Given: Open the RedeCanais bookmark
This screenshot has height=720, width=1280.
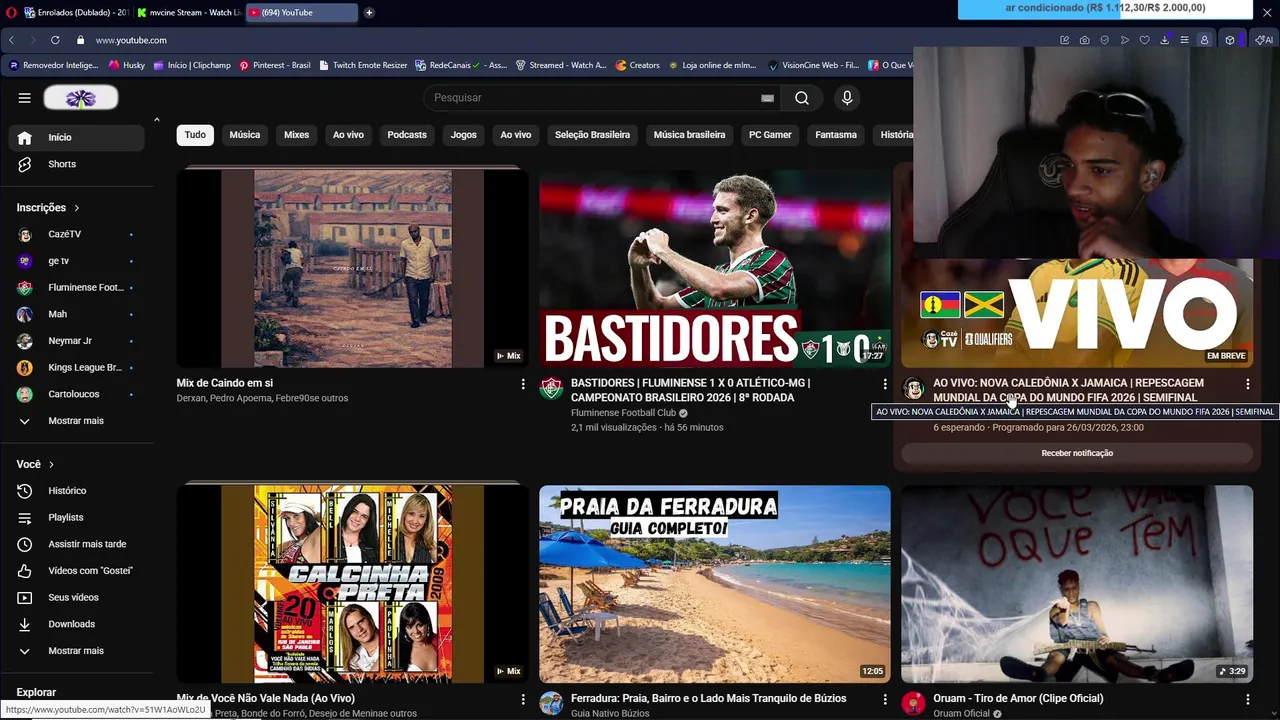Looking at the screenshot, I should click(x=461, y=65).
